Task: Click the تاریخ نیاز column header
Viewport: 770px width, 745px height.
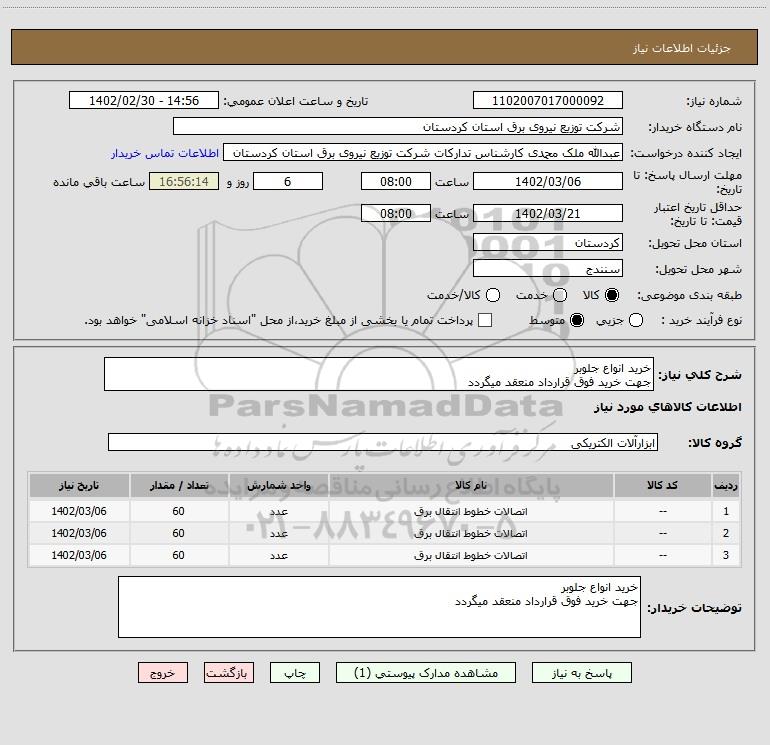Action: tap(79, 486)
